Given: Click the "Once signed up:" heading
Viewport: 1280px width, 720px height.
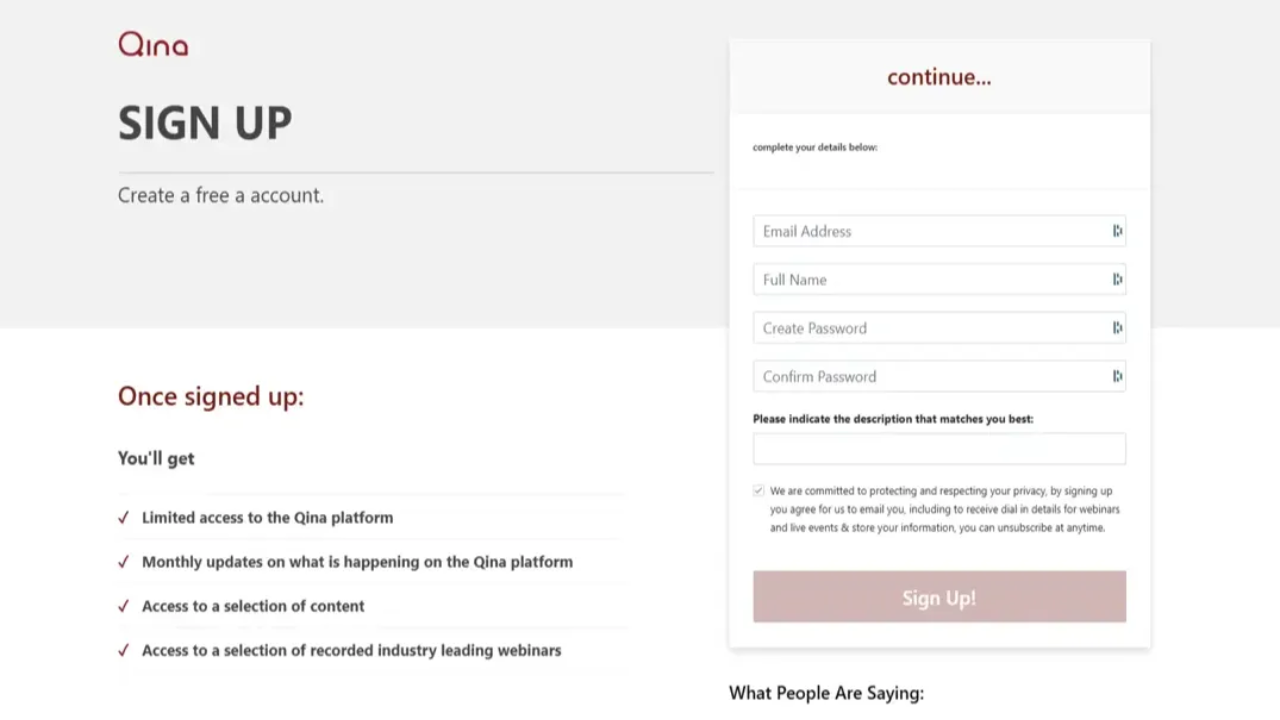Looking at the screenshot, I should [211, 396].
